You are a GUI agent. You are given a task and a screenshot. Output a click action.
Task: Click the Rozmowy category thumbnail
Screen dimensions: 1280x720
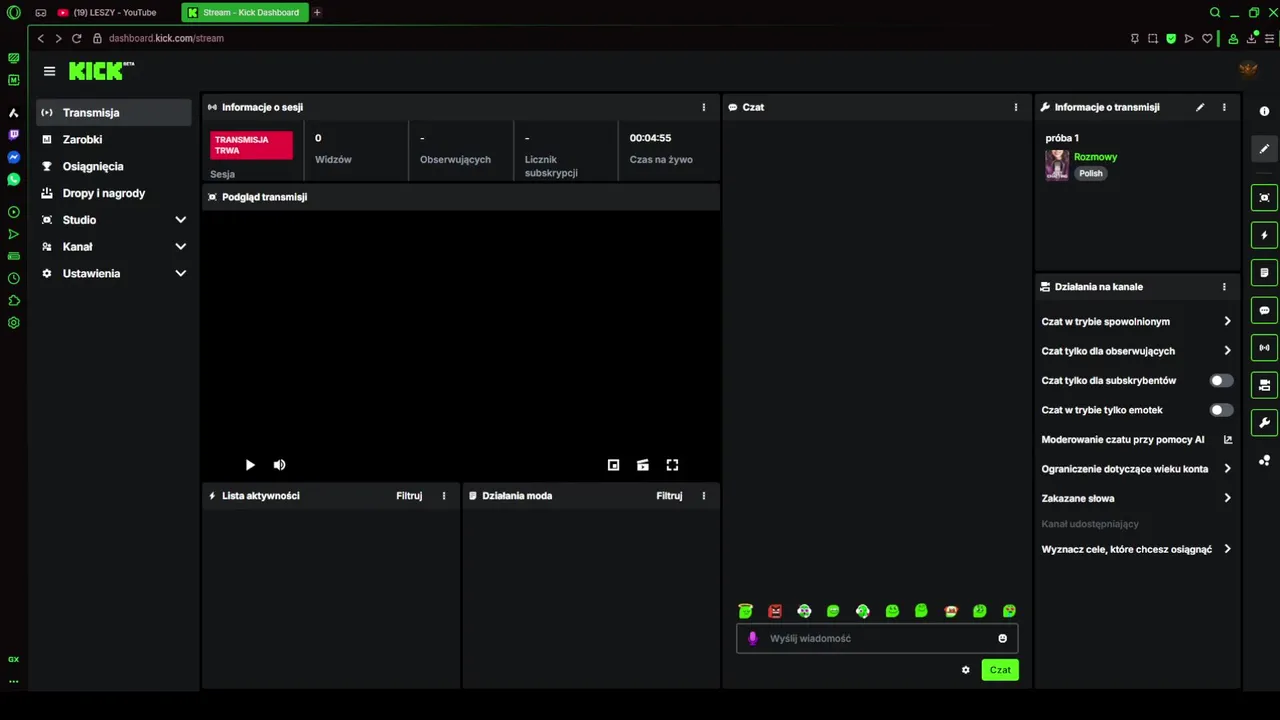[x=1057, y=165]
